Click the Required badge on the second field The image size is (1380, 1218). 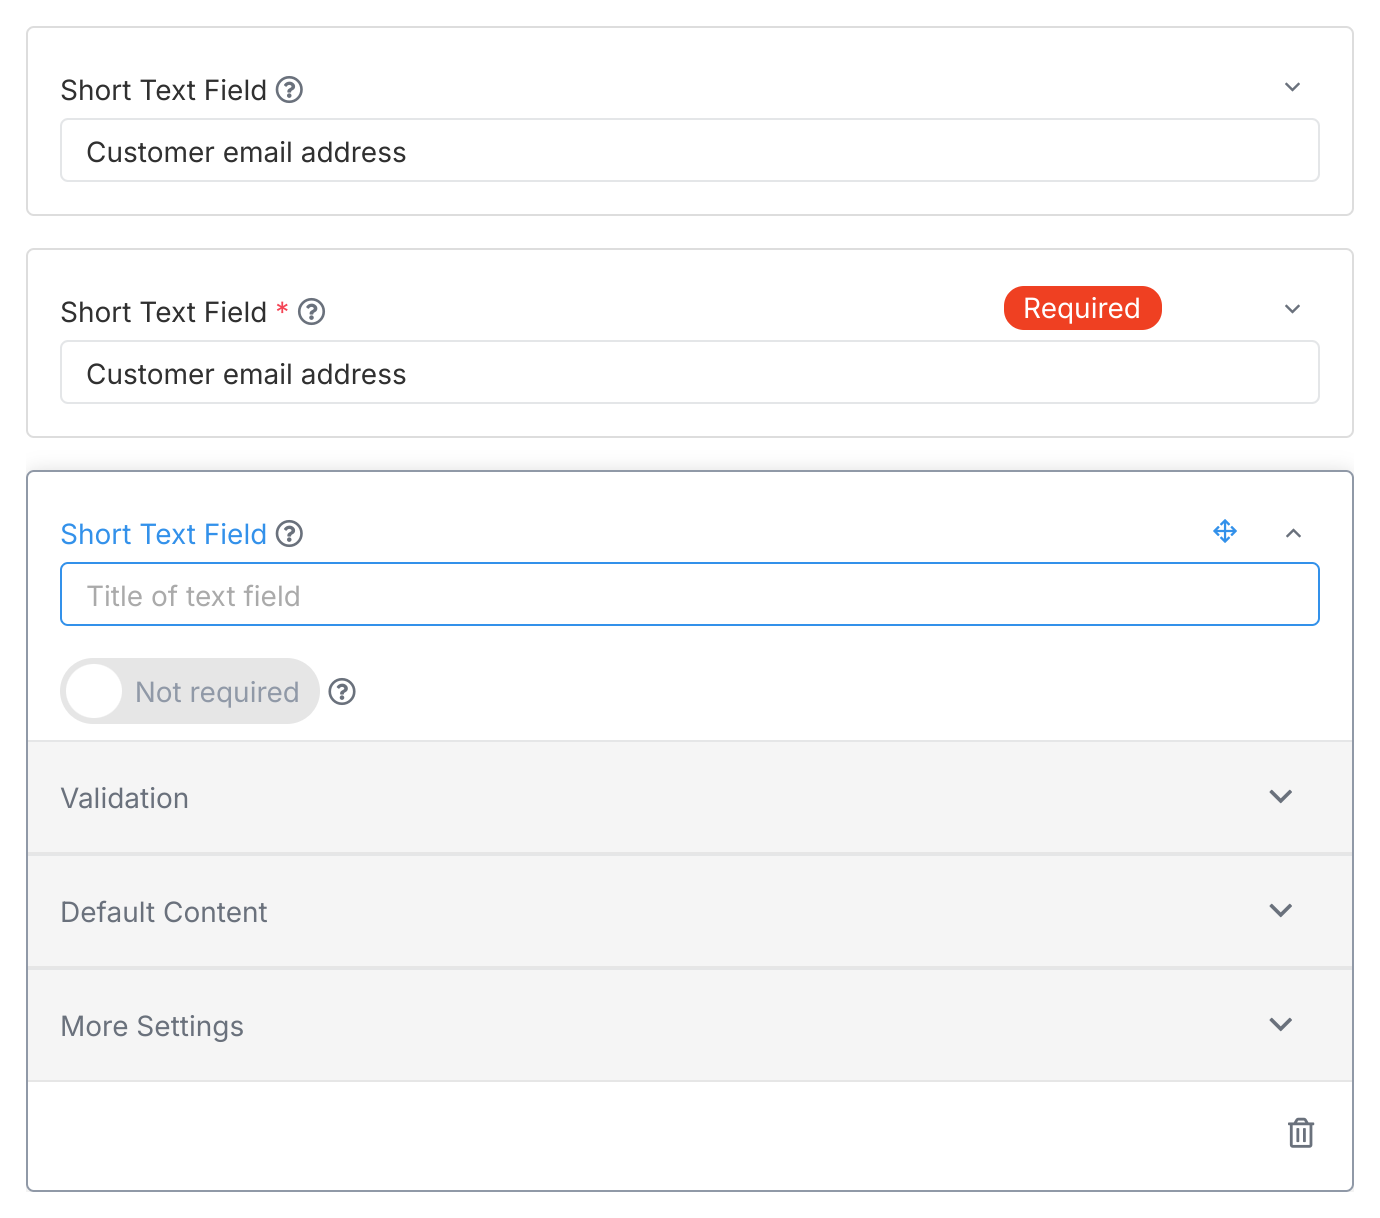[1082, 308]
